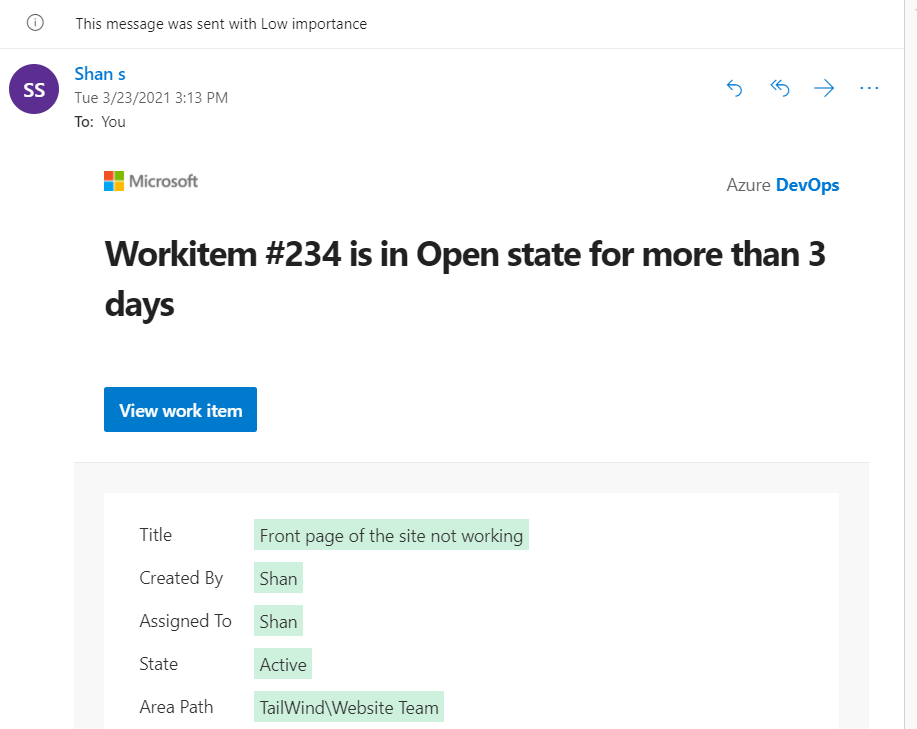Click the Reply all icon
The image size is (917, 729).
coord(780,88)
